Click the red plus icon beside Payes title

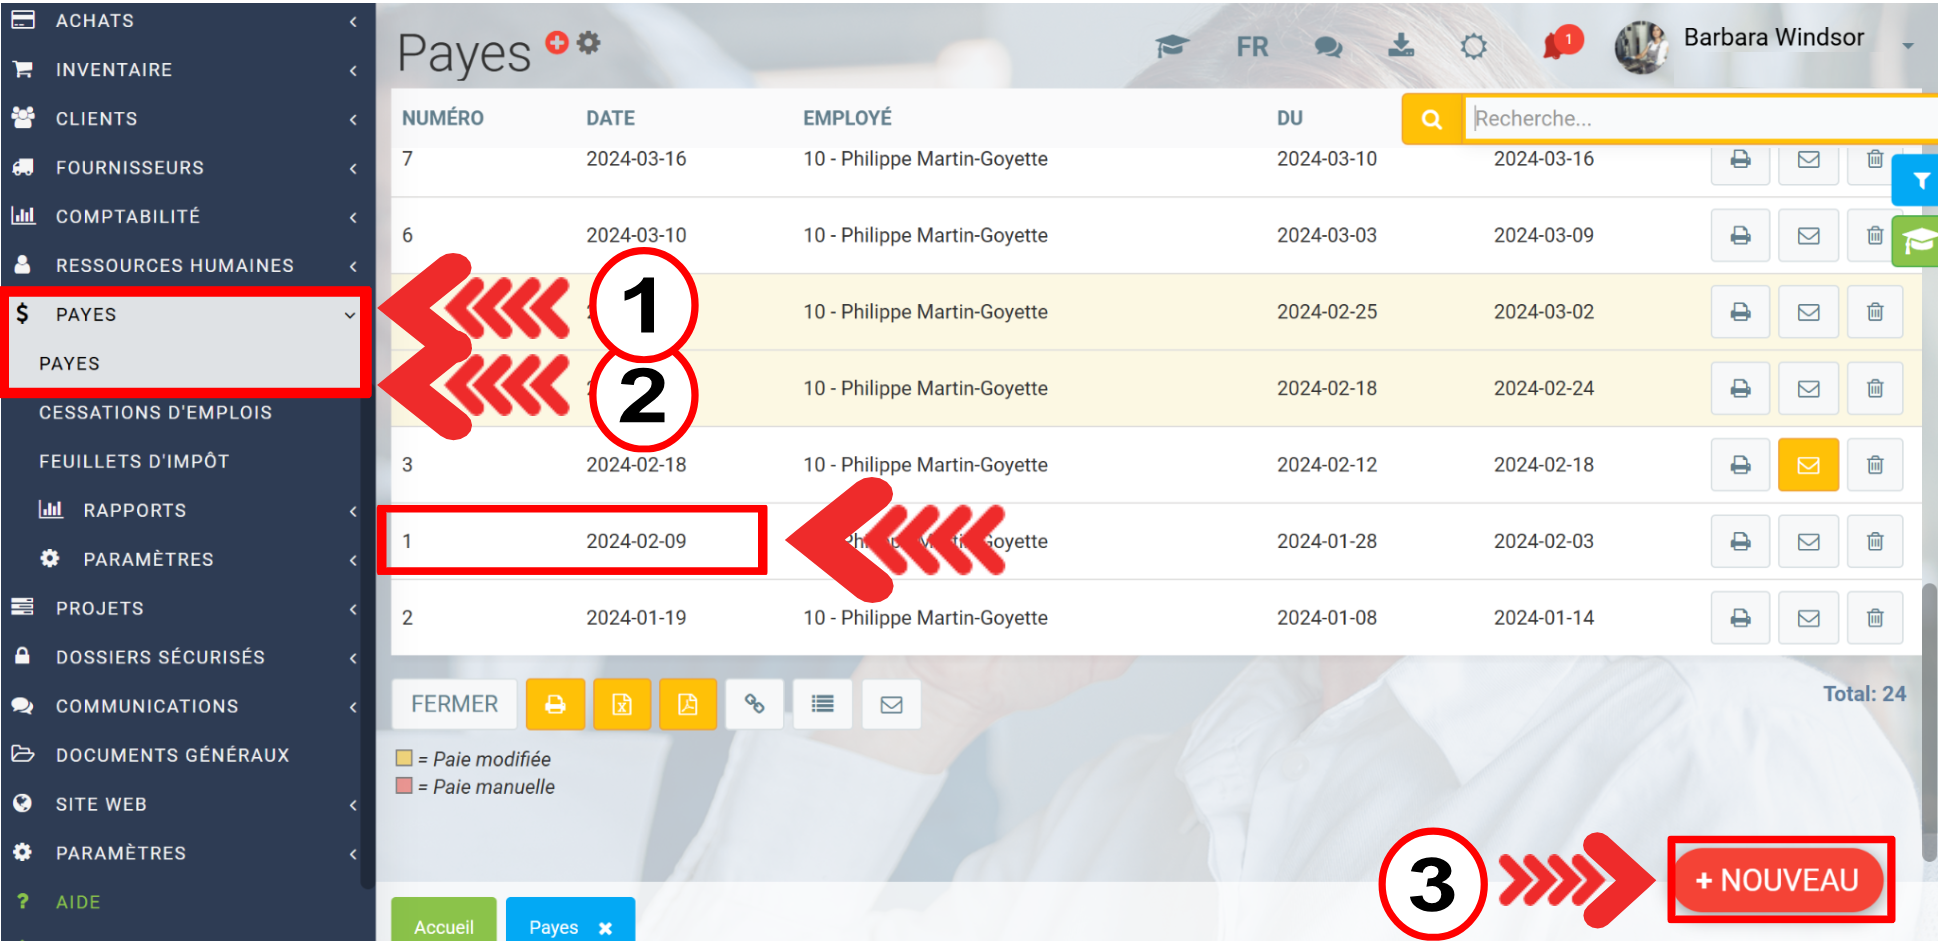point(556,42)
